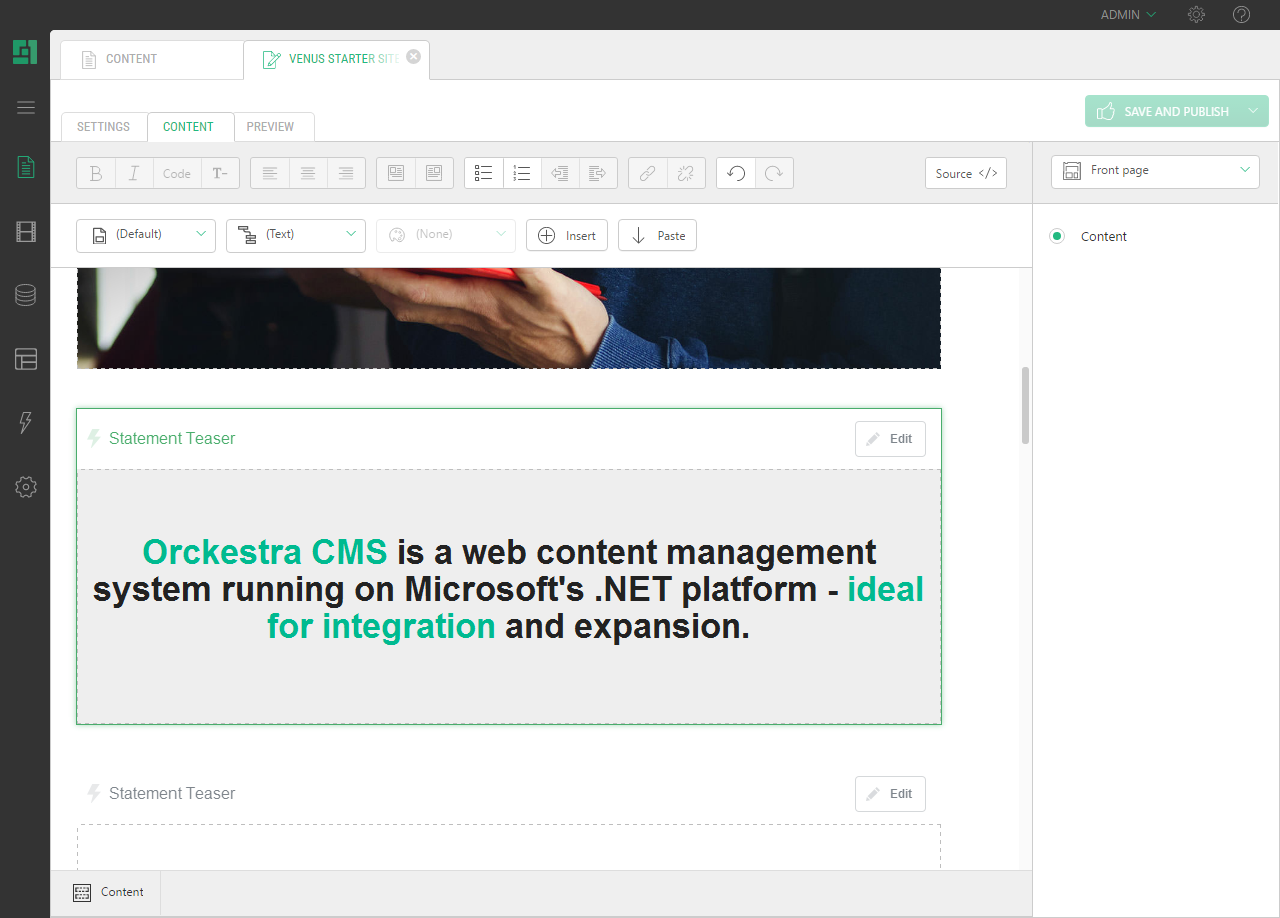The height and width of the screenshot is (918, 1280).
Task: Open the Data perspective database icon
Action: pyautogui.click(x=26, y=295)
